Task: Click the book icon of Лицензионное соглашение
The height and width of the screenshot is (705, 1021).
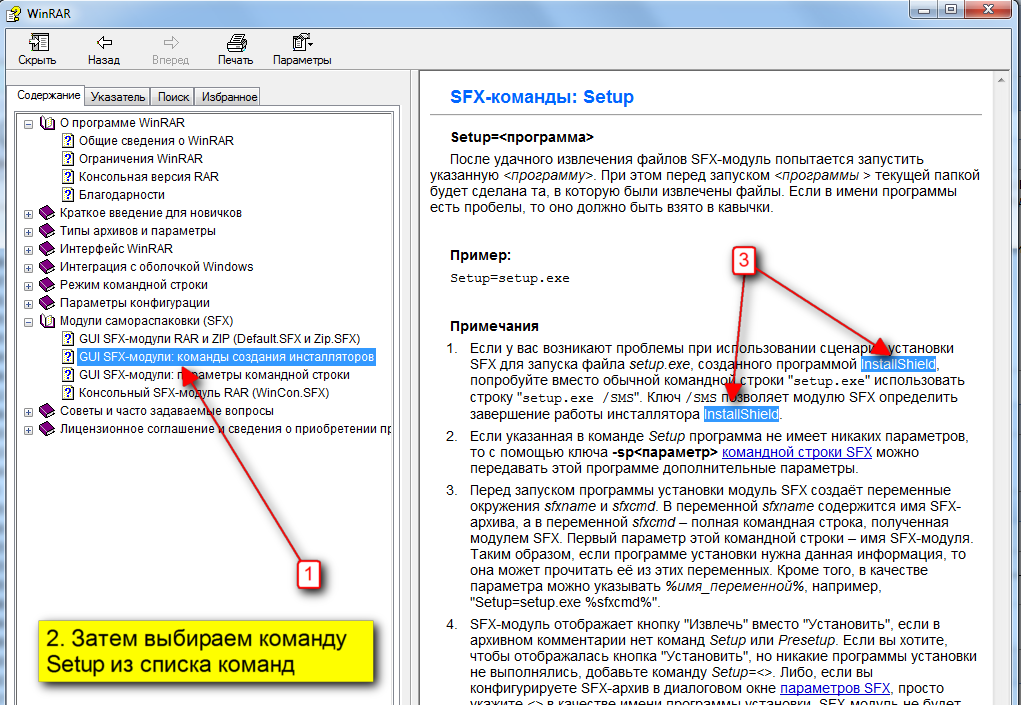Action: click(x=47, y=429)
